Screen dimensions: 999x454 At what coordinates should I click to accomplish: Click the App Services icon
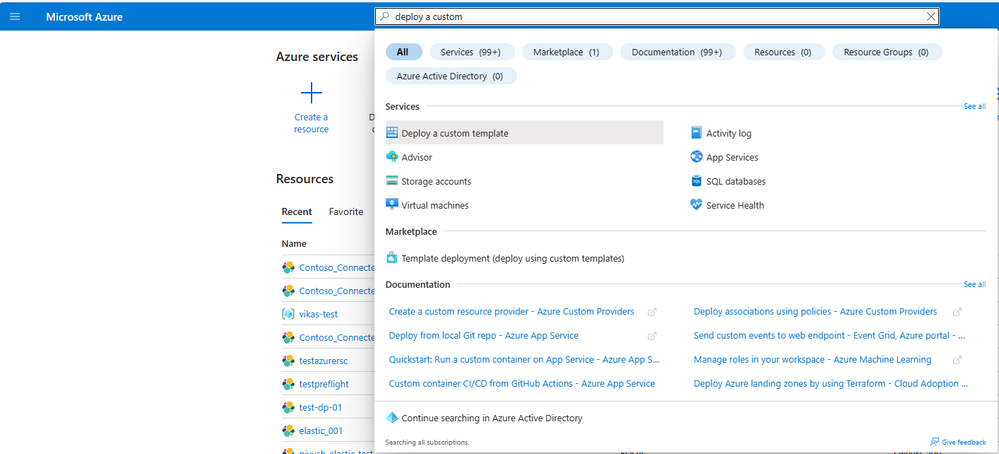click(x=696, y=157)
